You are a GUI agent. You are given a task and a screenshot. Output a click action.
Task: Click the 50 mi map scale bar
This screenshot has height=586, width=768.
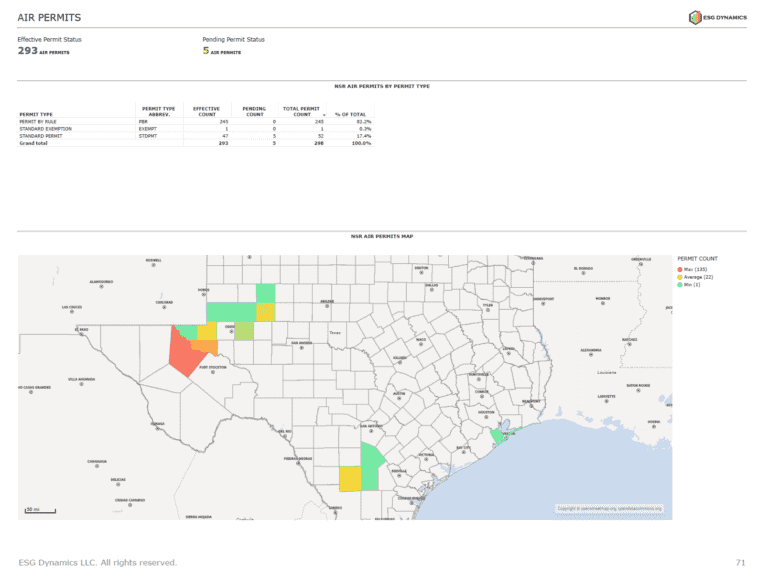(40, 510)
